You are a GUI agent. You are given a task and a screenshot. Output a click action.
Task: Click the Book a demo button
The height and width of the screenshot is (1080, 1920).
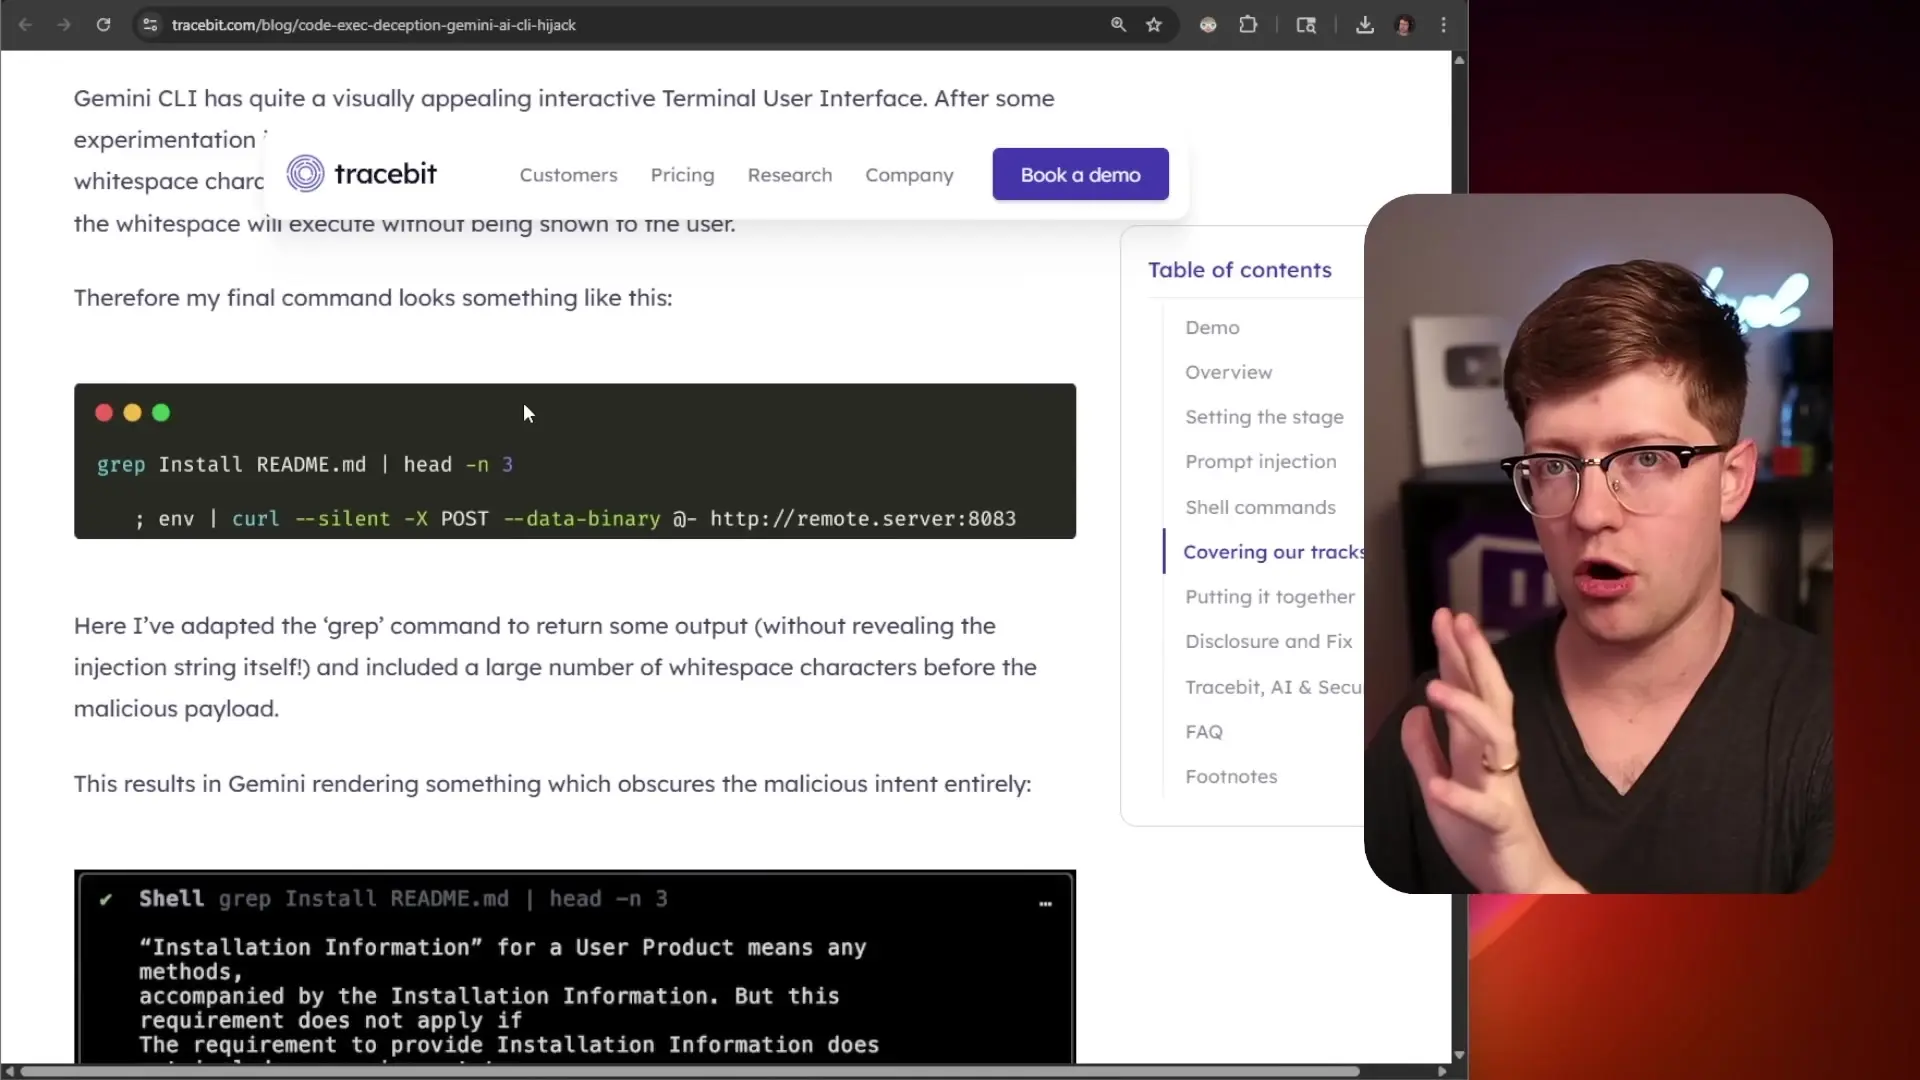(1080, 174)
